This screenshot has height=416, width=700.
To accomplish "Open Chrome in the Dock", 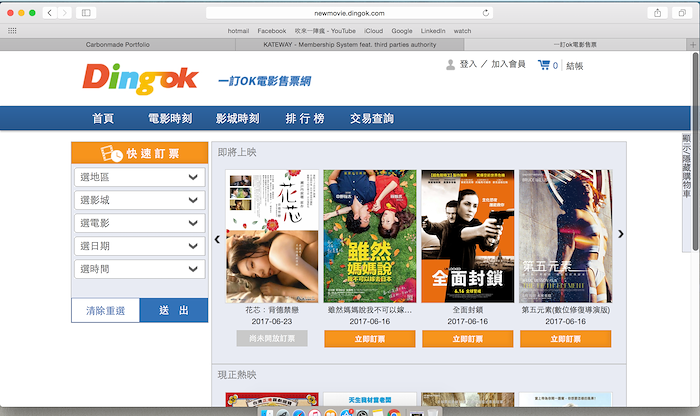I will point(394,413).
